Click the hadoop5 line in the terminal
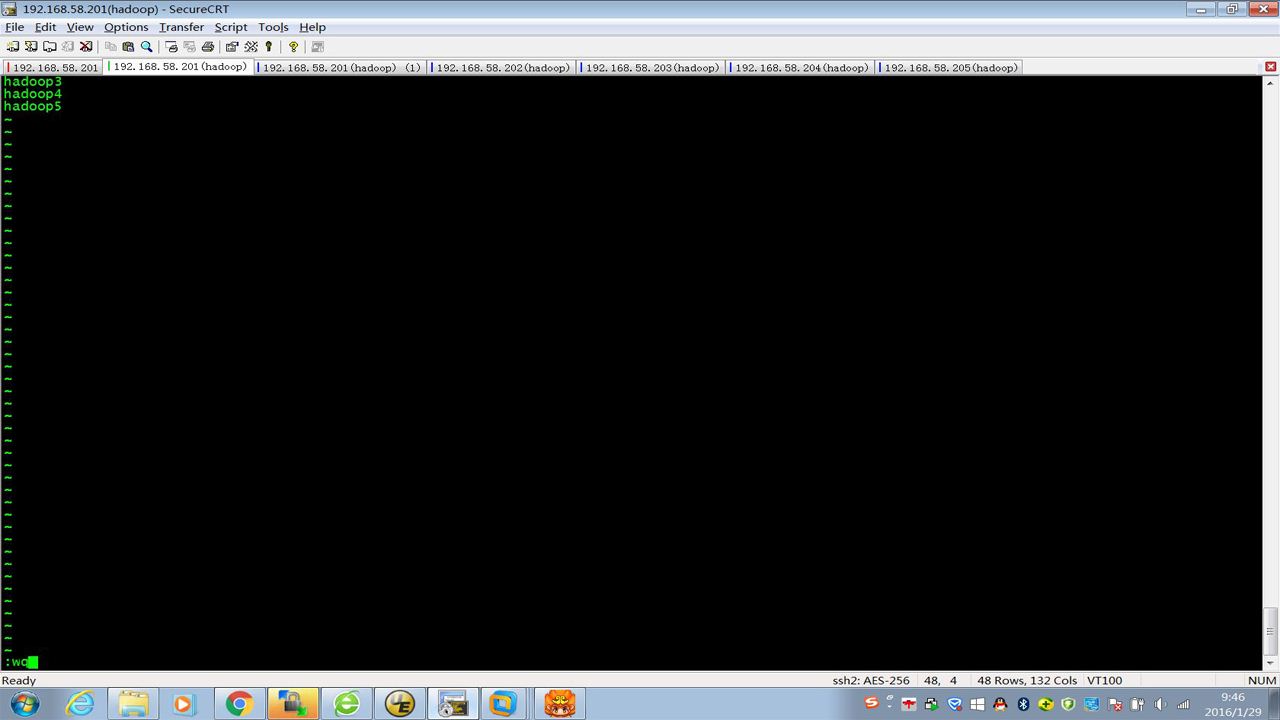The width and height of the screenshot is (1280, 720). (x=33, y=106)
